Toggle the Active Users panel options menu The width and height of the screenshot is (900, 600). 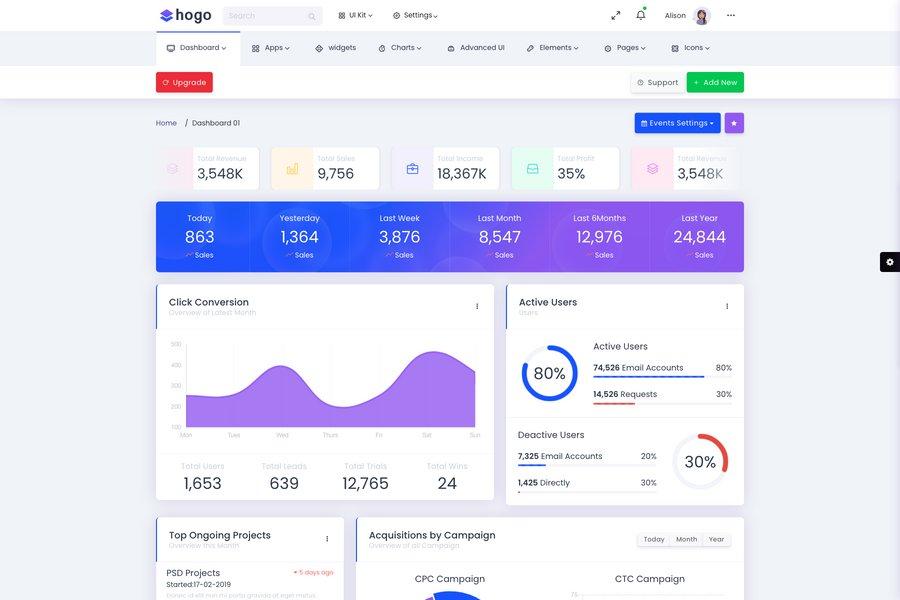pos(725,304)
